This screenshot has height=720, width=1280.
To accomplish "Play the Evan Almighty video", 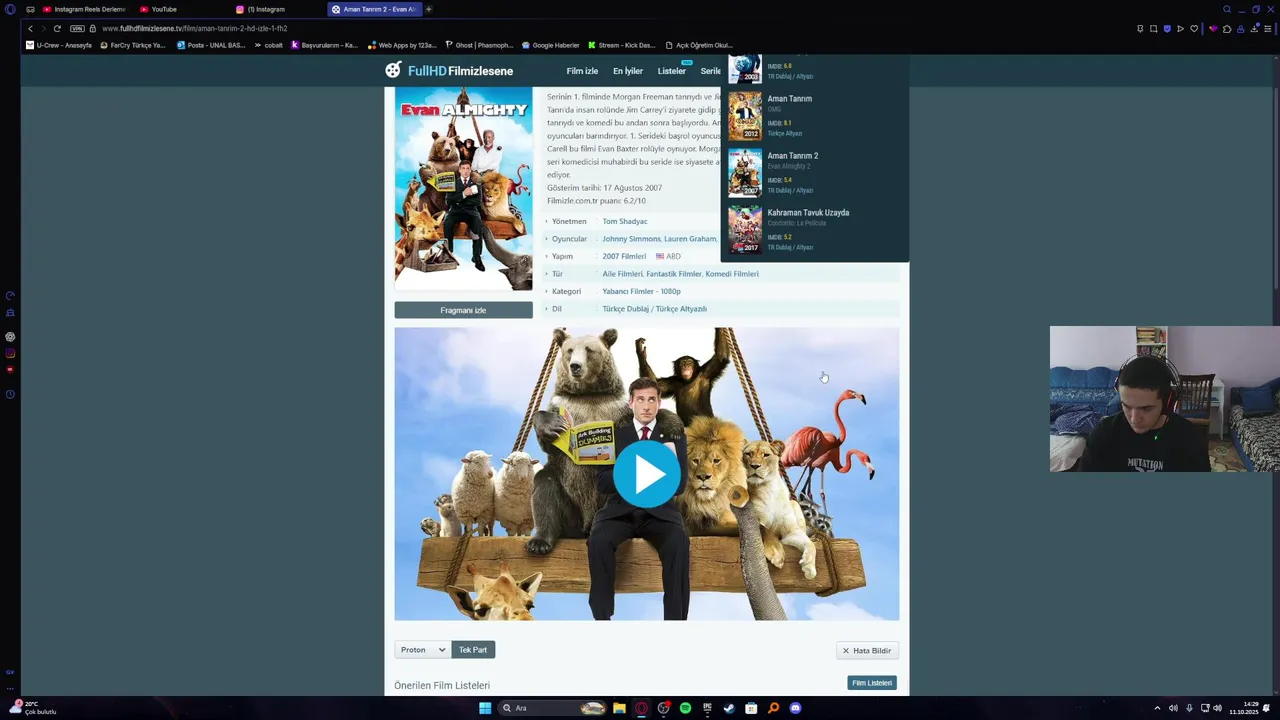I will point(647,474).
